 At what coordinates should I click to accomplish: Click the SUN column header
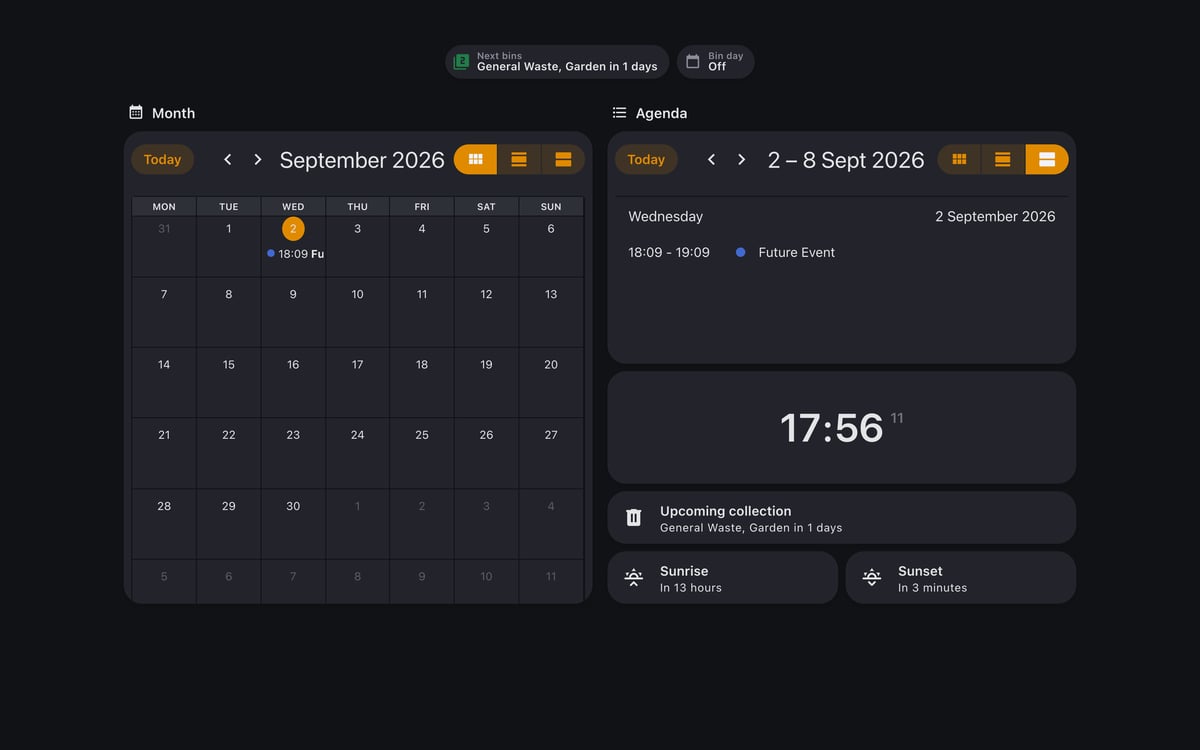click(551, 207)
